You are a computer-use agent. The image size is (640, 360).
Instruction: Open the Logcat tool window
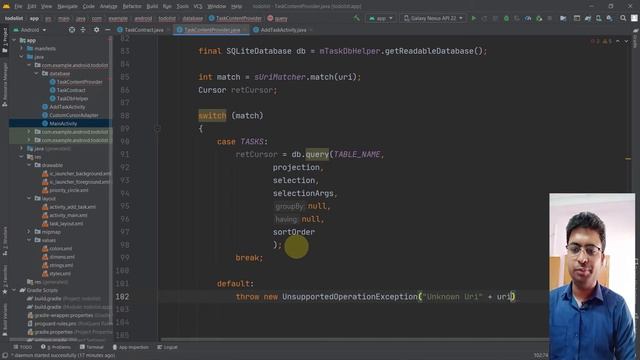(x=167, y=347)
